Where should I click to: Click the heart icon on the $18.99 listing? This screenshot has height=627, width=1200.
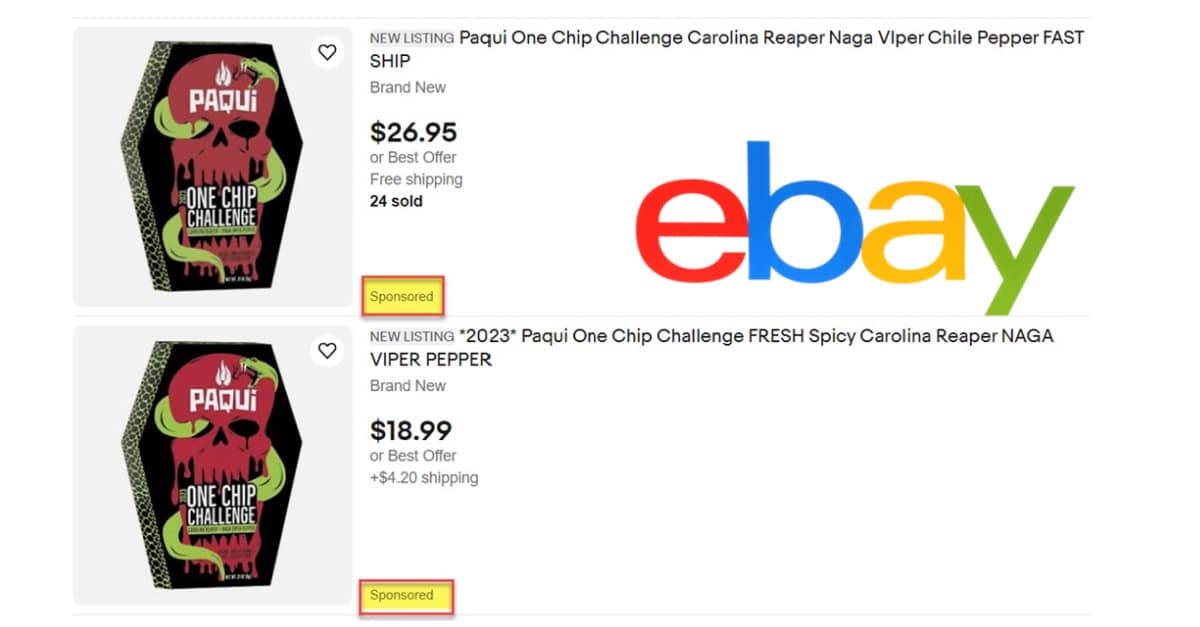click(x=327, y=350)
